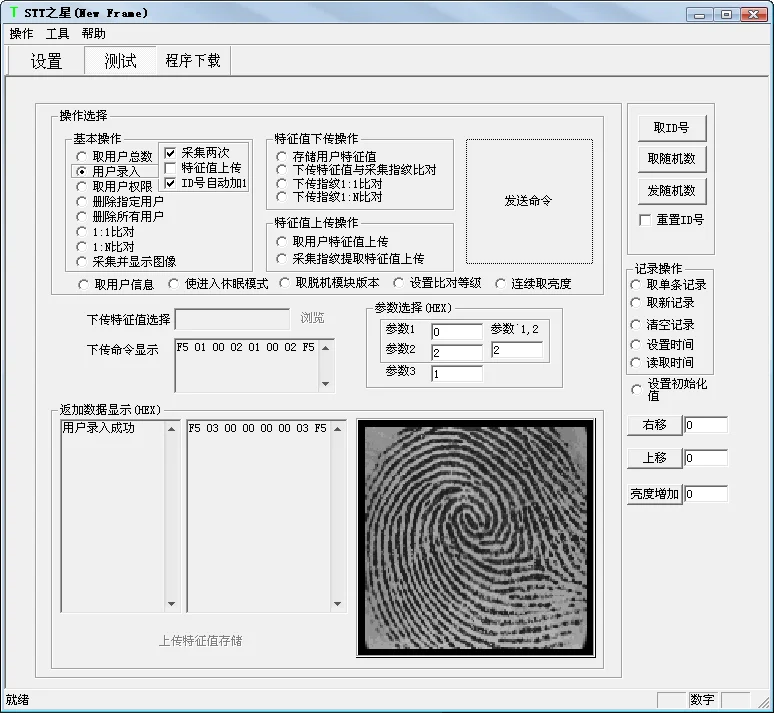
Task: Select 取新记录 record option
Action: pyautogui.click(x=663, y=303)
